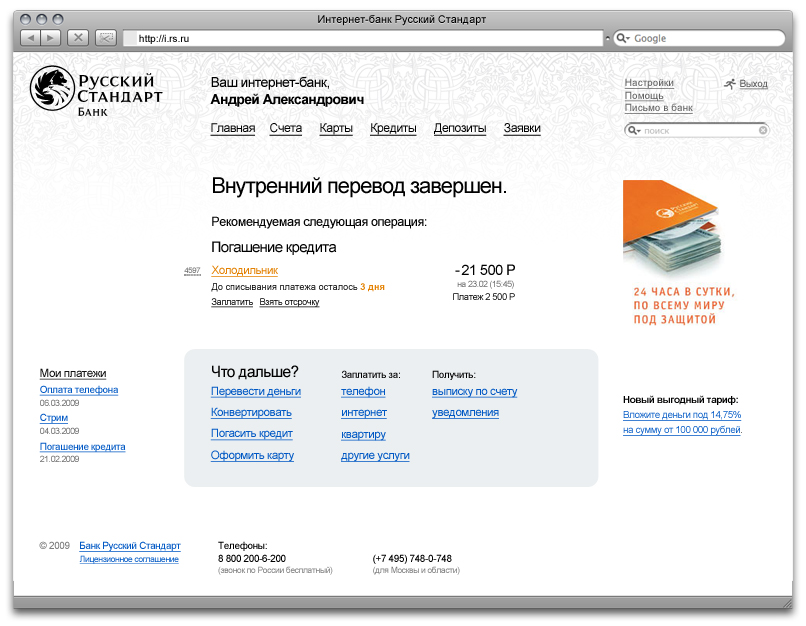The width and height of the screenshot is (806, 626).
Task: Click the browser back arrow button
Action: pyautogui.click(x=30, y=38)
